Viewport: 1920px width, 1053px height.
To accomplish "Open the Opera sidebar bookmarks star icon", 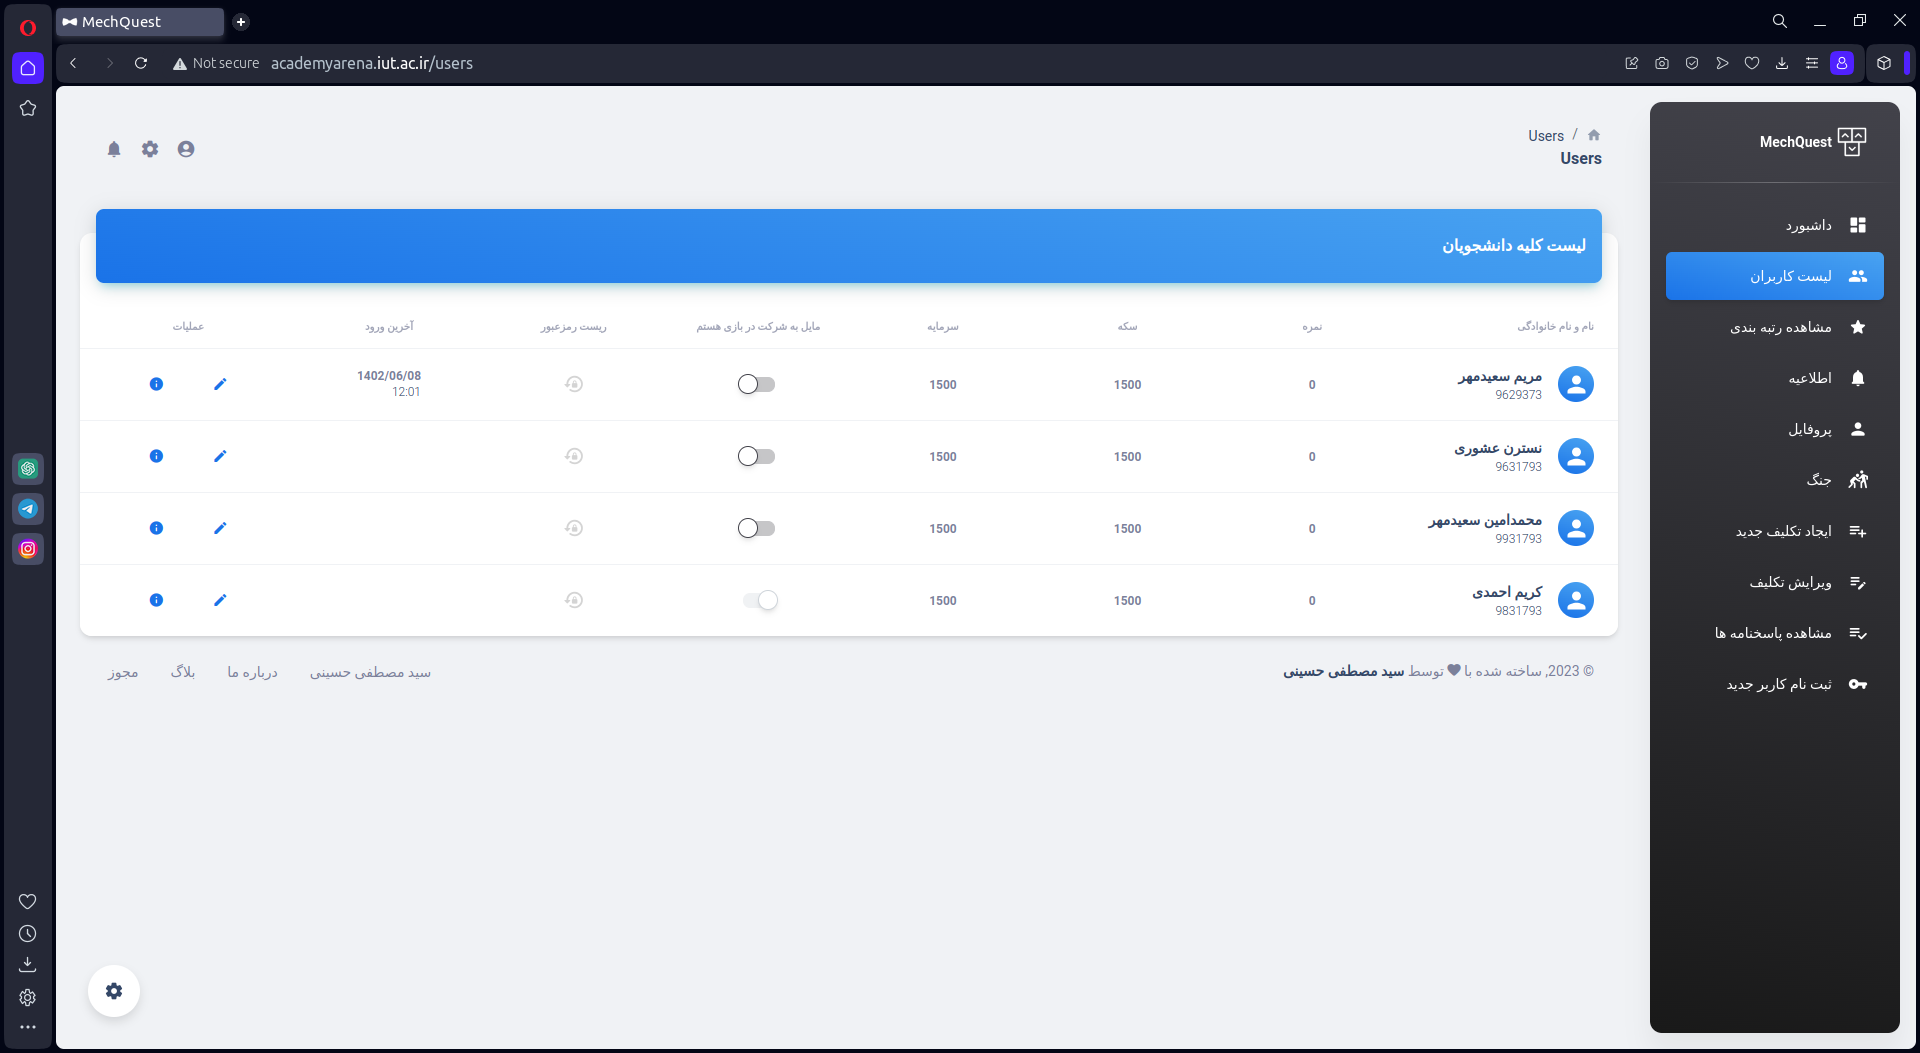I will point(28,108).
